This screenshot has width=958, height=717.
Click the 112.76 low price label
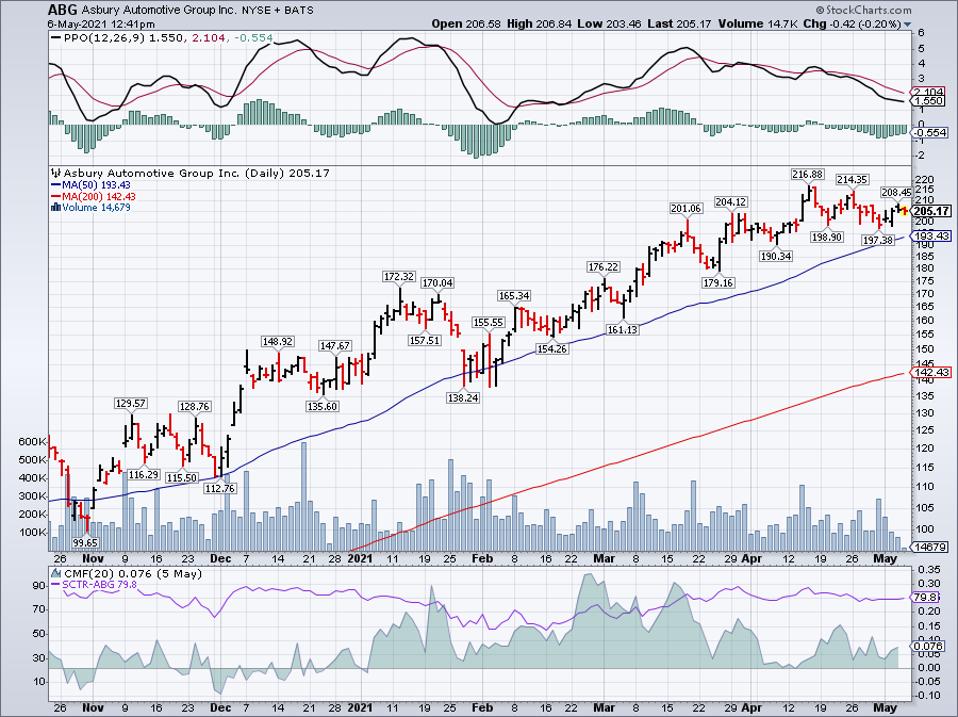point(219,489)
